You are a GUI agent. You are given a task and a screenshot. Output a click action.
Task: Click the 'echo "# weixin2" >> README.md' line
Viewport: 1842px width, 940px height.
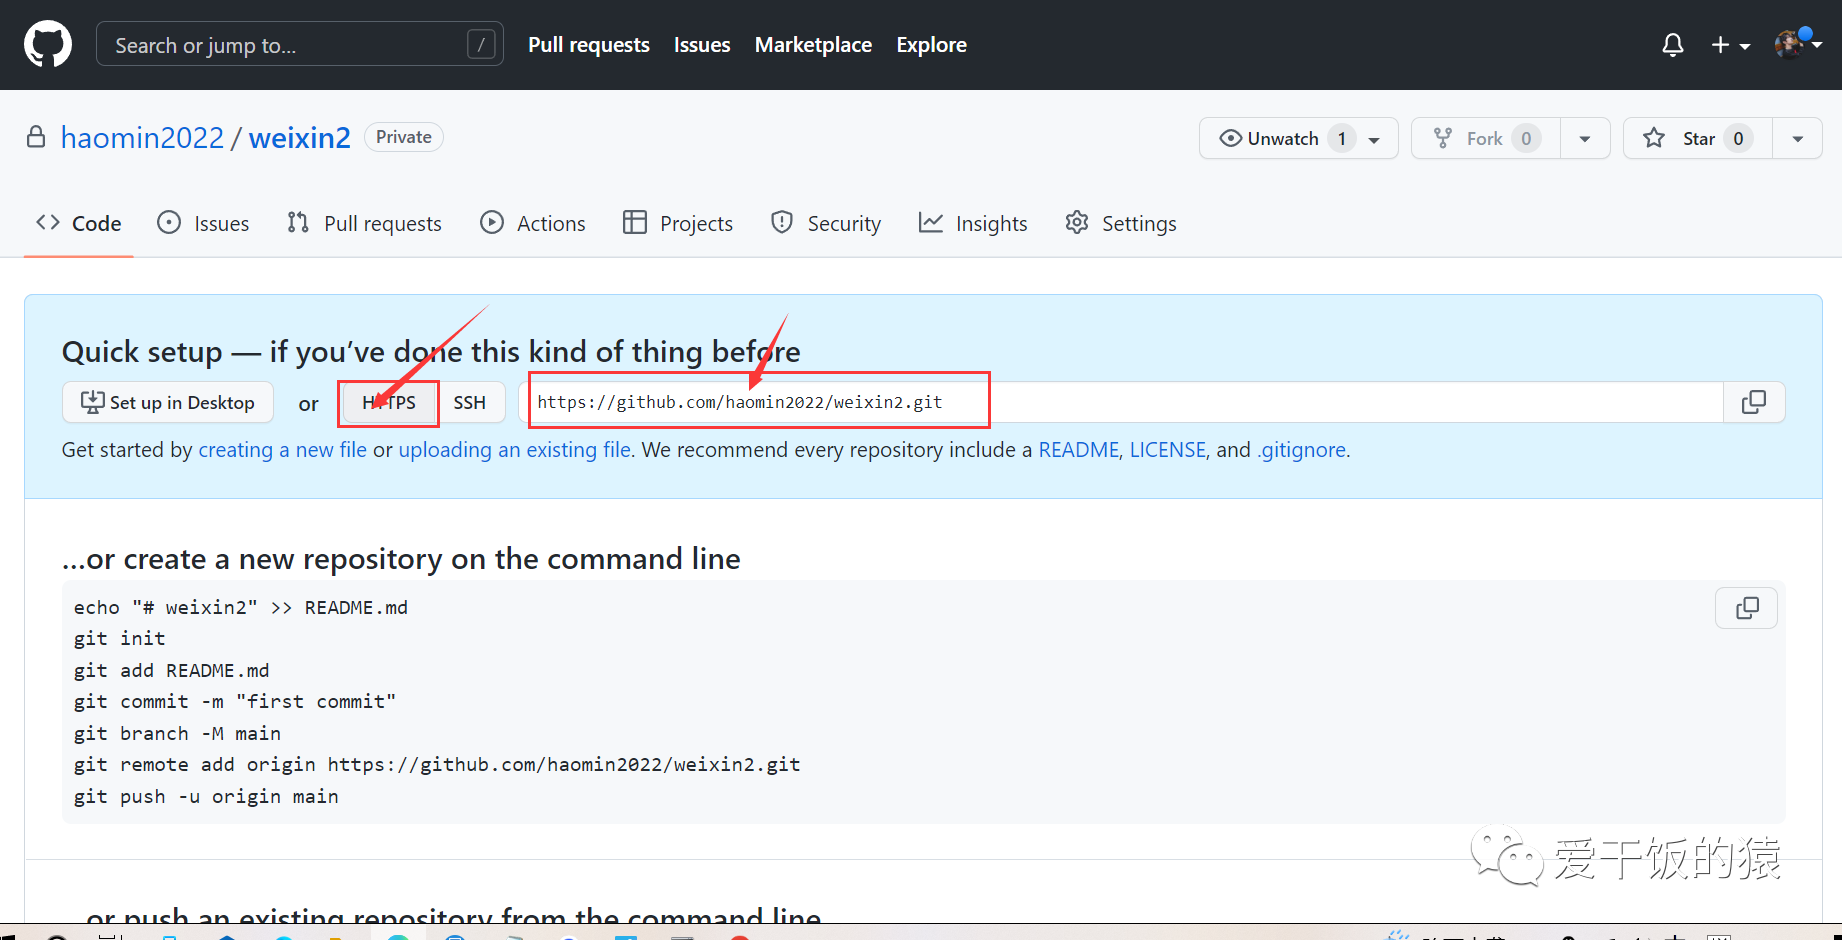(241, 607)
